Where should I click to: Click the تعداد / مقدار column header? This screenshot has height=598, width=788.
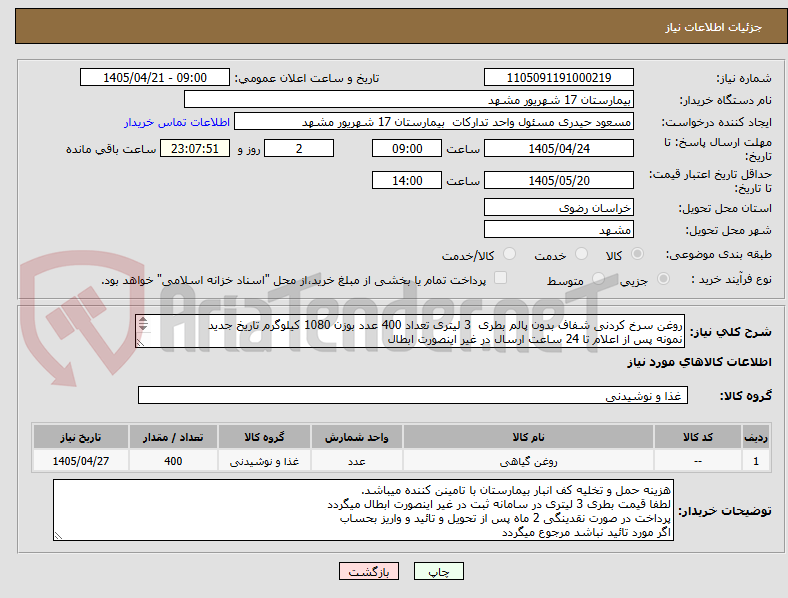coord(173,437)
